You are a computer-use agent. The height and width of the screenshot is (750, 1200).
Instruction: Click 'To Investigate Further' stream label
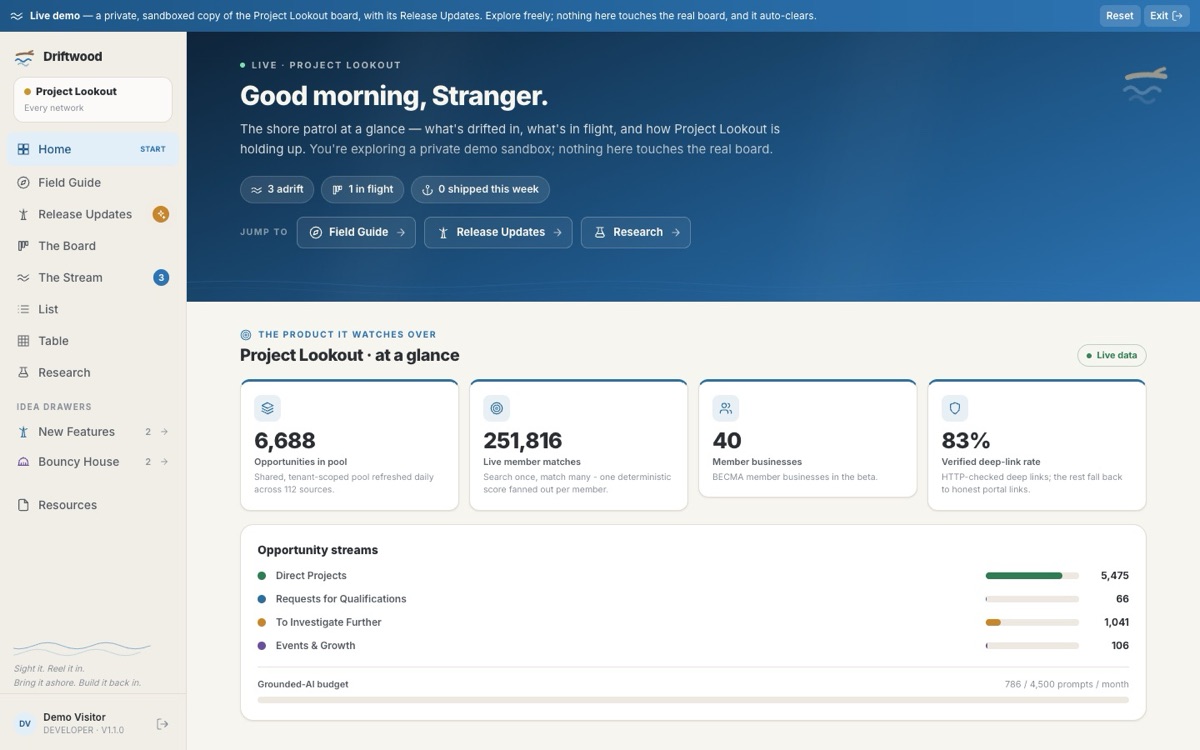coord(328,622)
